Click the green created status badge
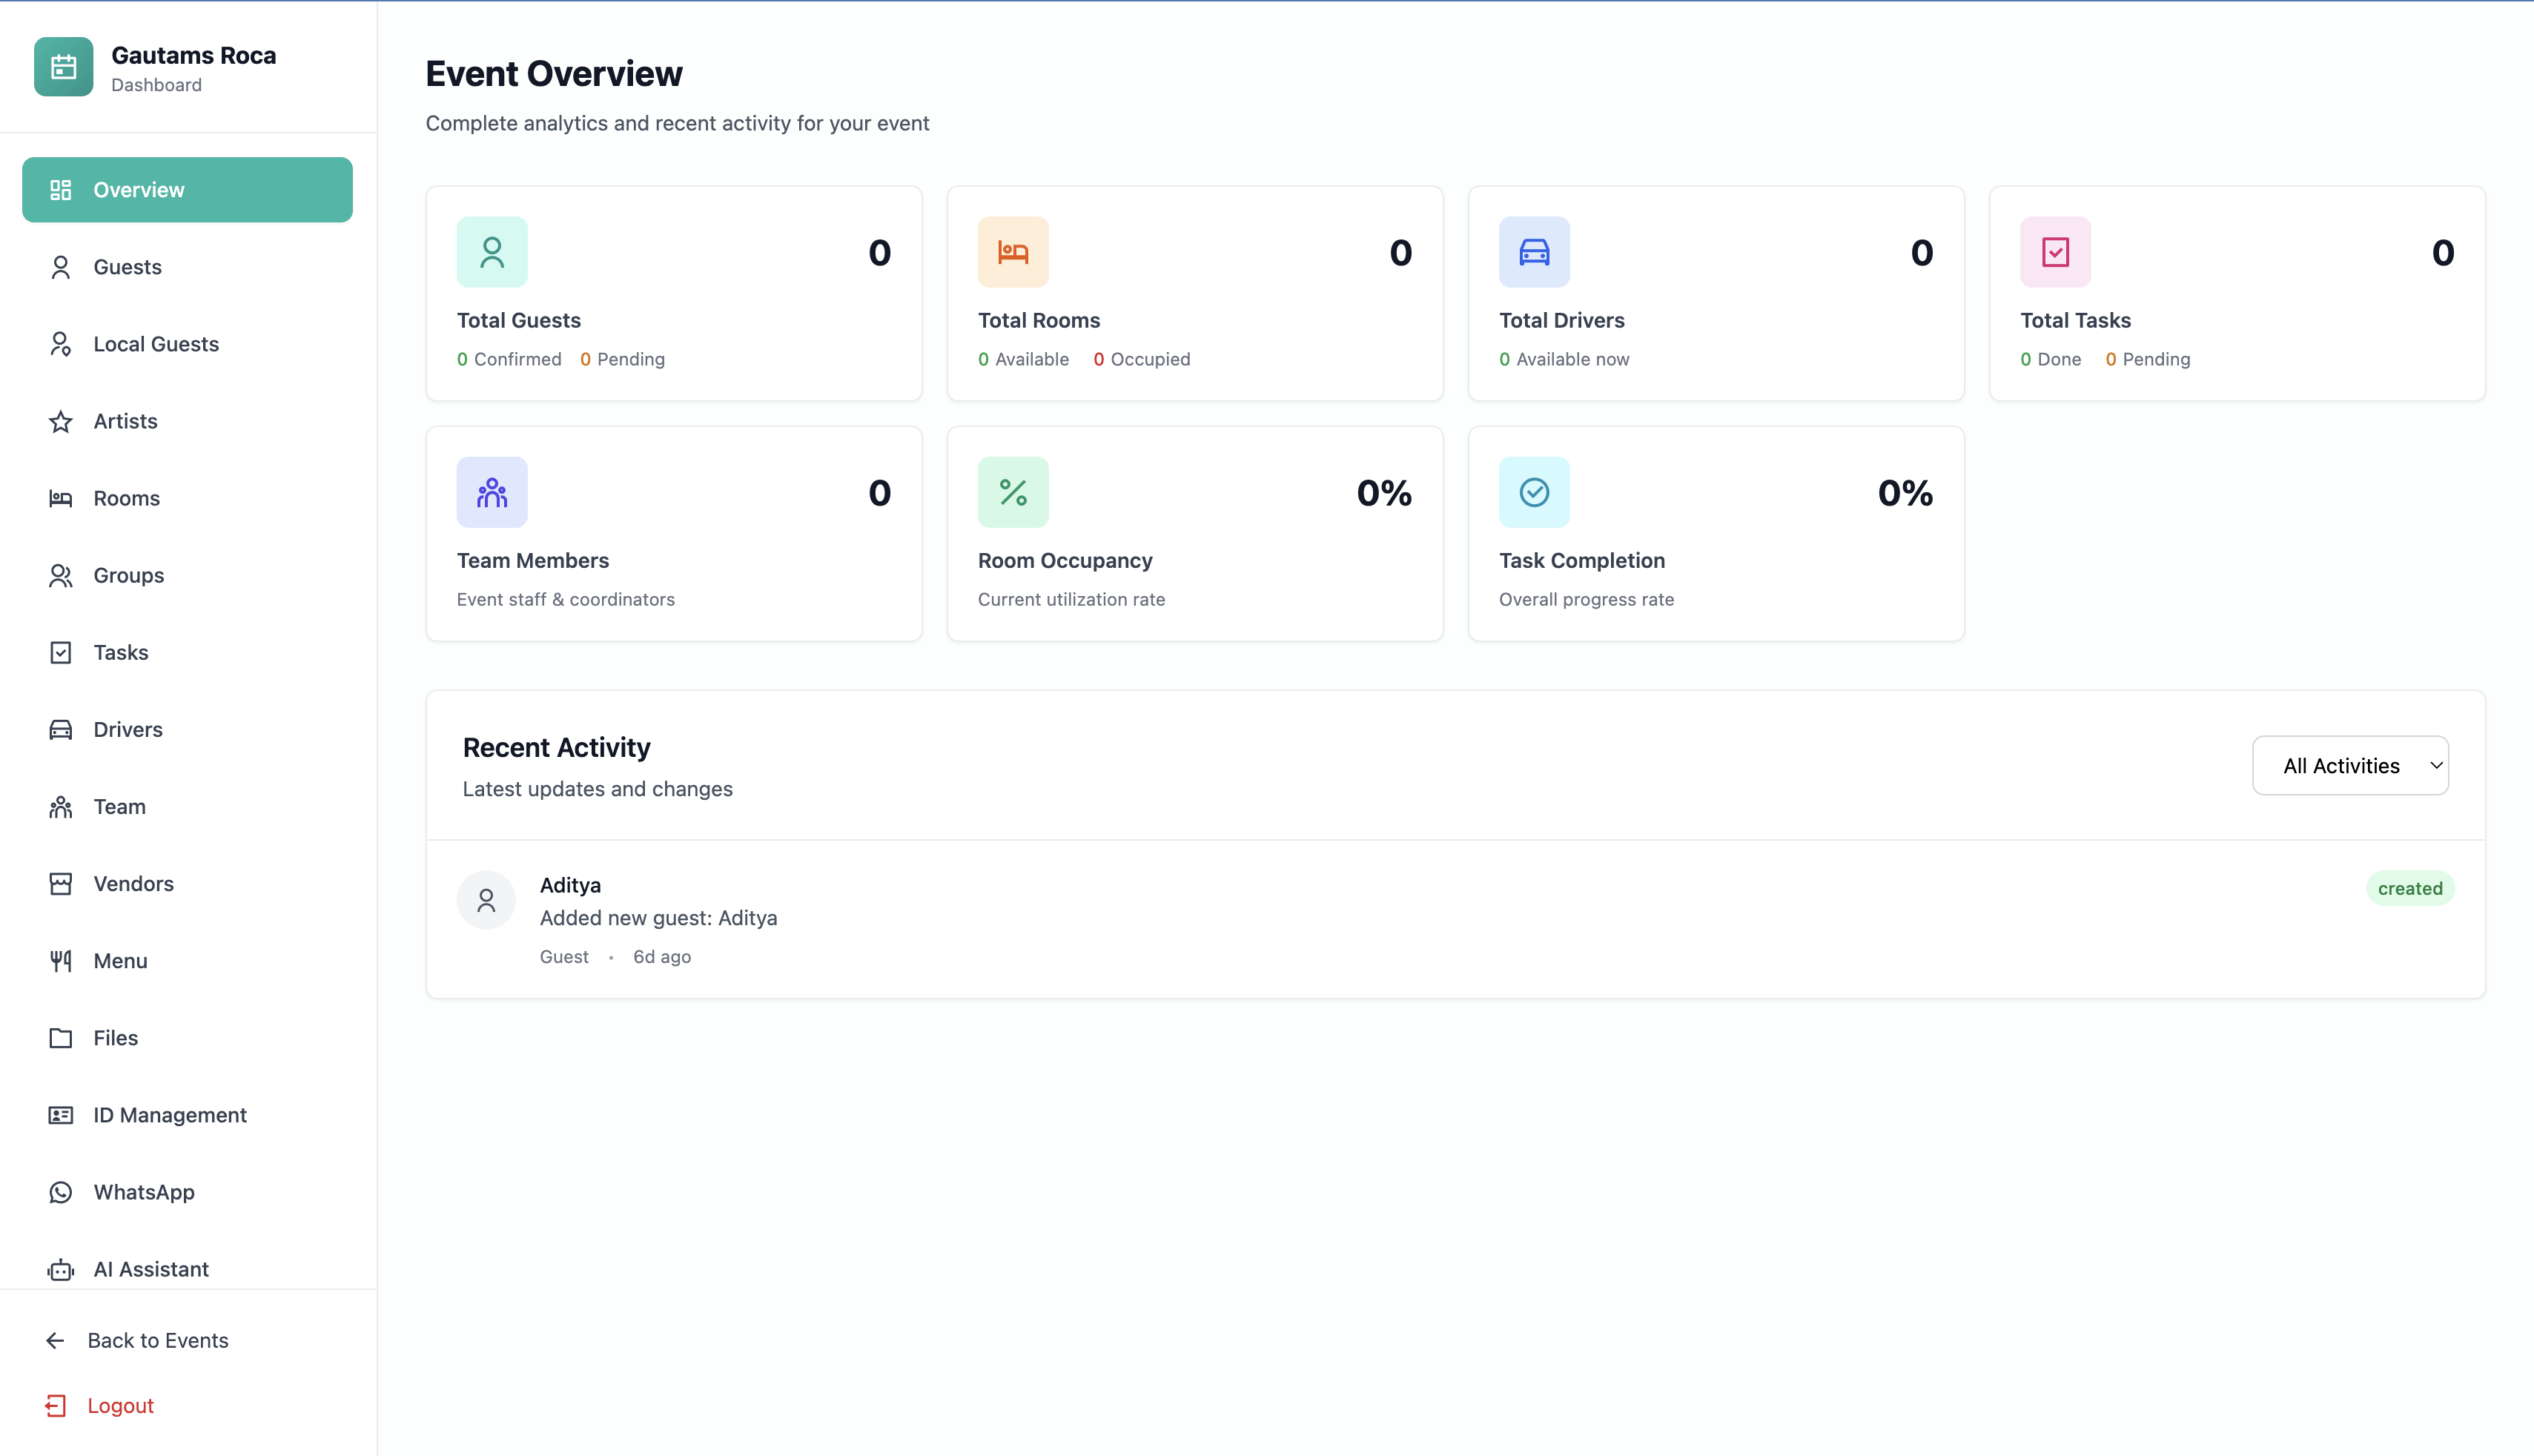2534x1456 pixels. (2409, 888)
